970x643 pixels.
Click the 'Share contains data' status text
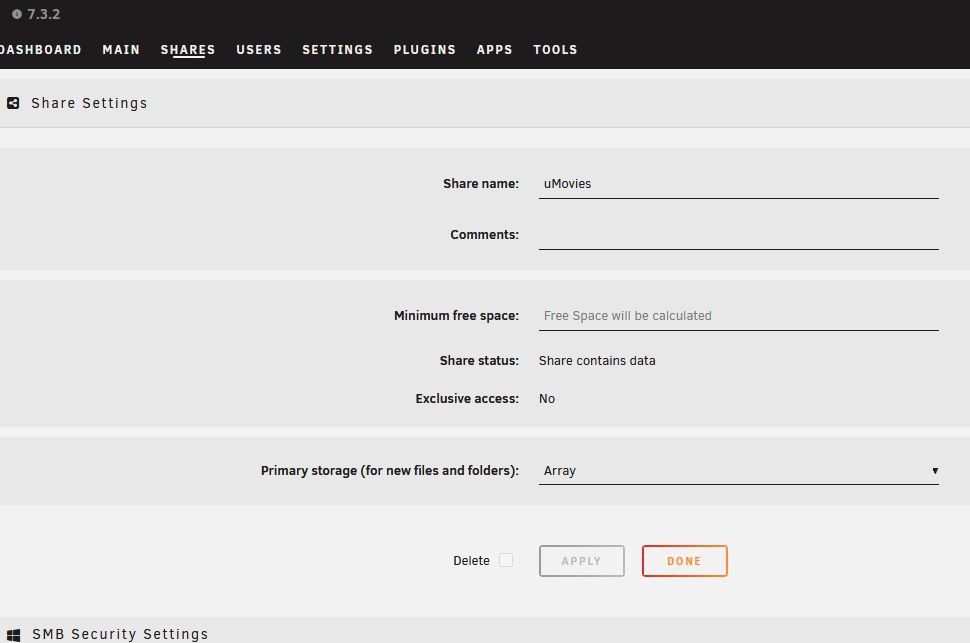(597, 361)
